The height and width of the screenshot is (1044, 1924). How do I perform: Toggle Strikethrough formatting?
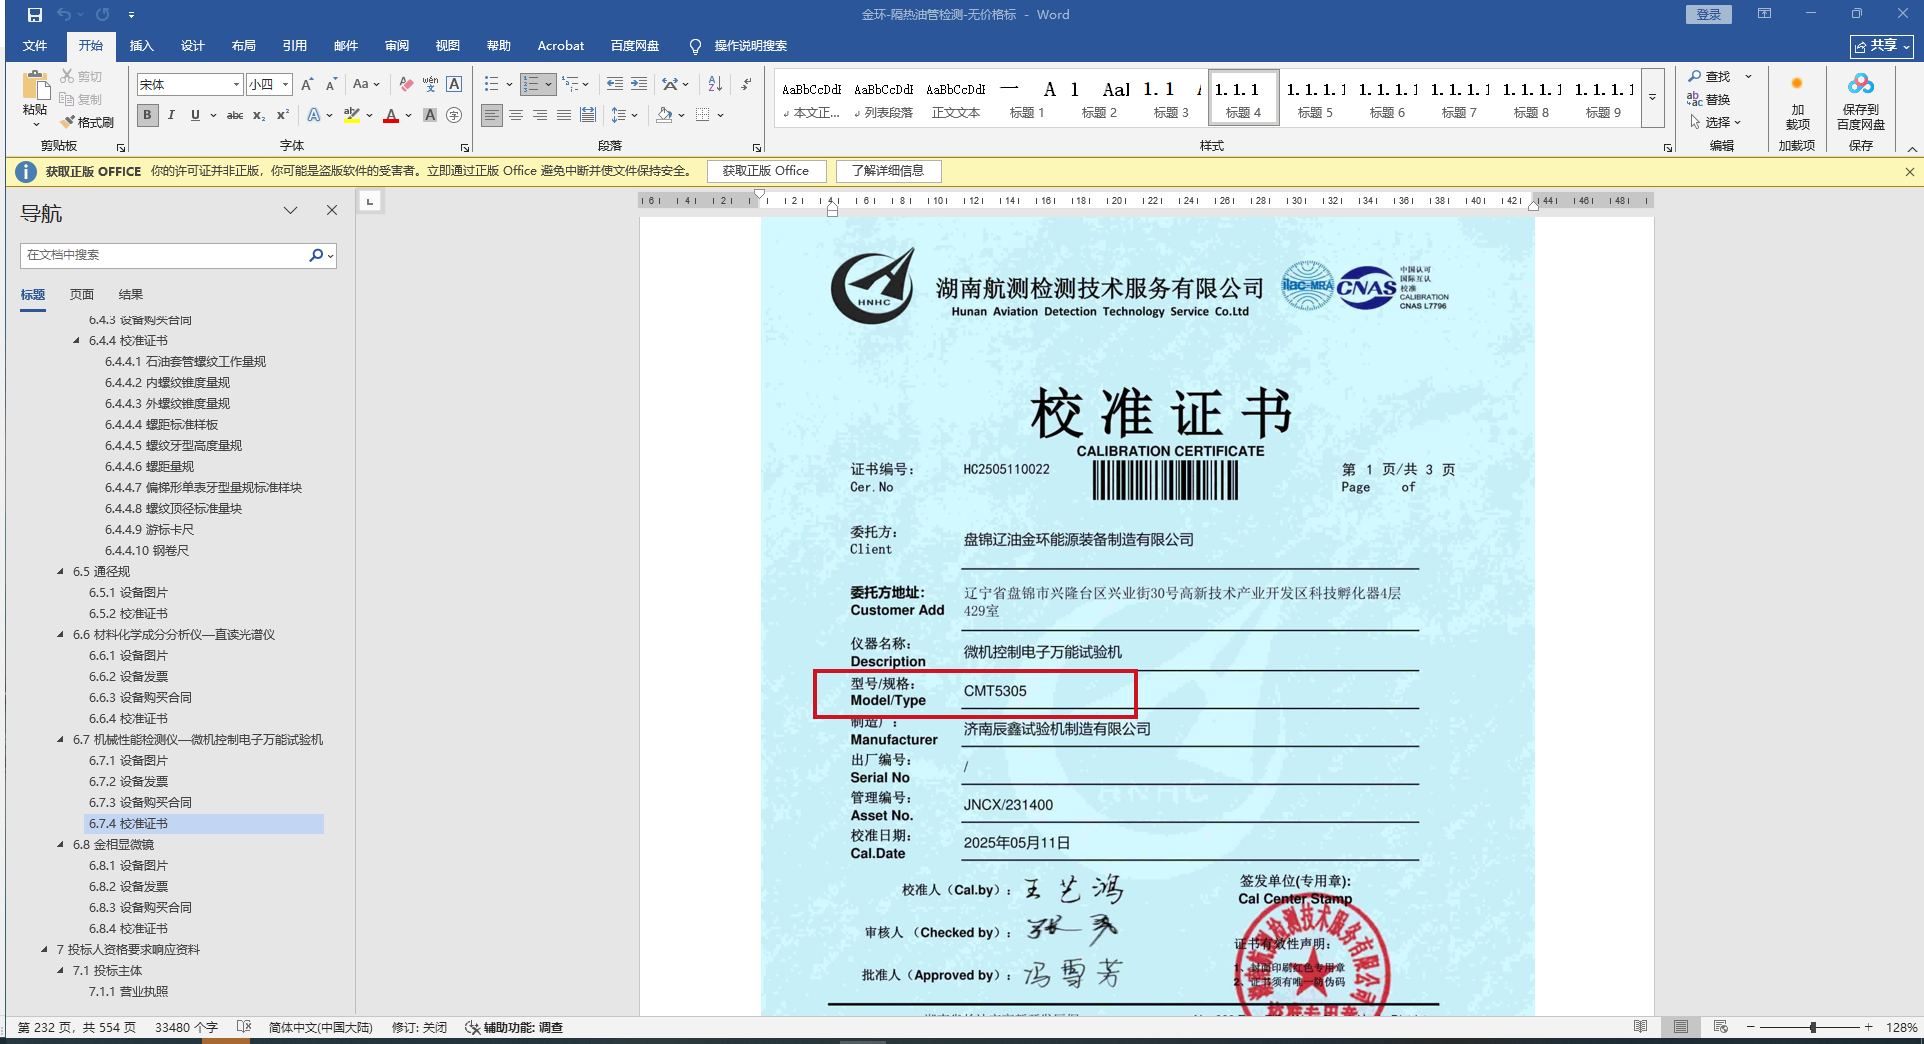235,115
